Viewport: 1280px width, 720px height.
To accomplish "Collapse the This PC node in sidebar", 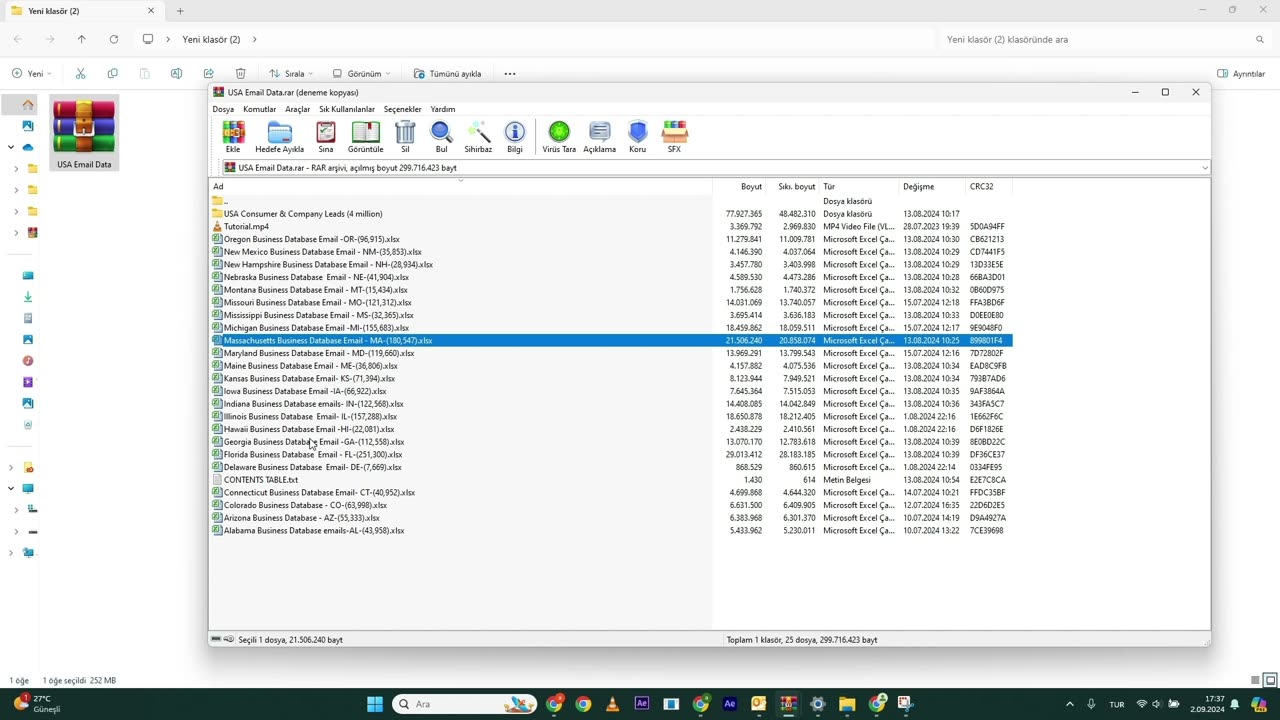I will click(11, 488).
